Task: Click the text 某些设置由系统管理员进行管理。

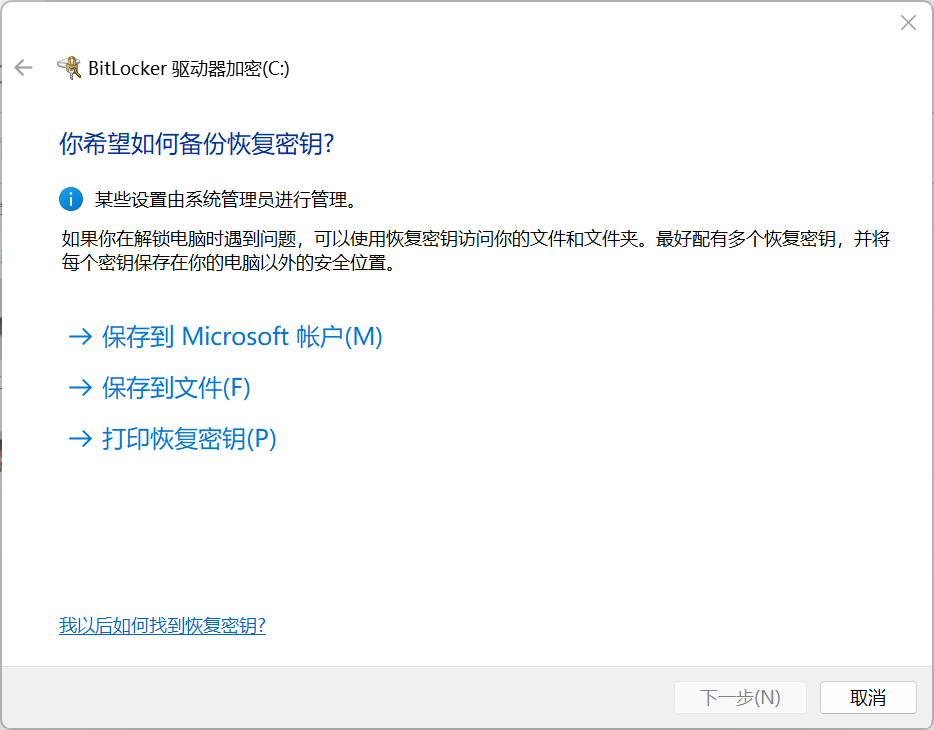Action: click(227, 199)
